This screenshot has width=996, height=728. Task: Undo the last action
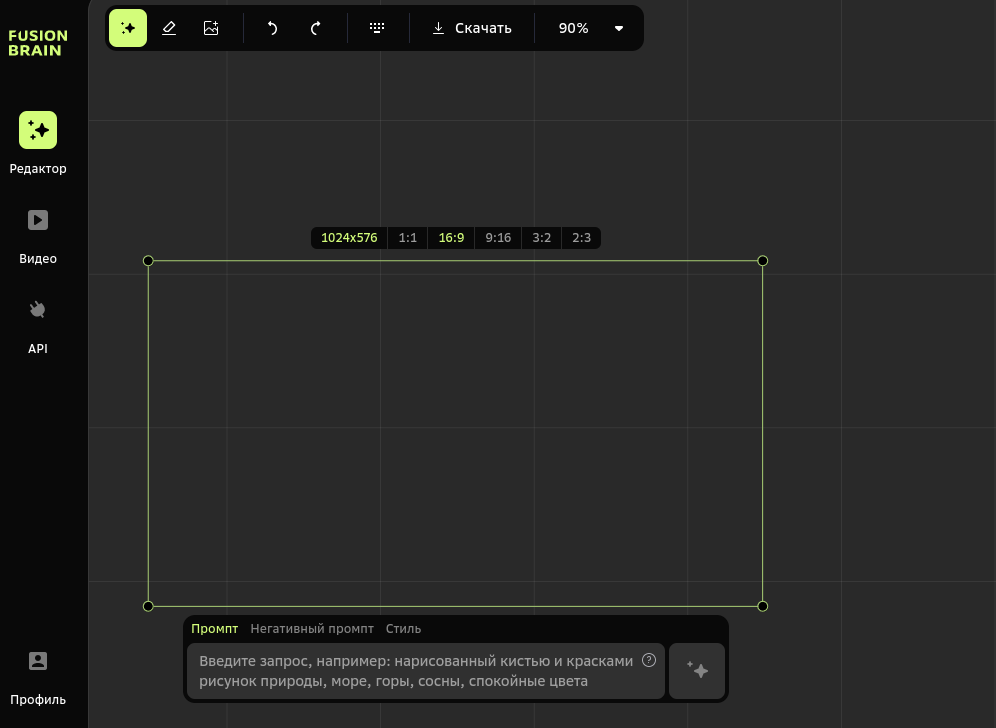(273, 28)
